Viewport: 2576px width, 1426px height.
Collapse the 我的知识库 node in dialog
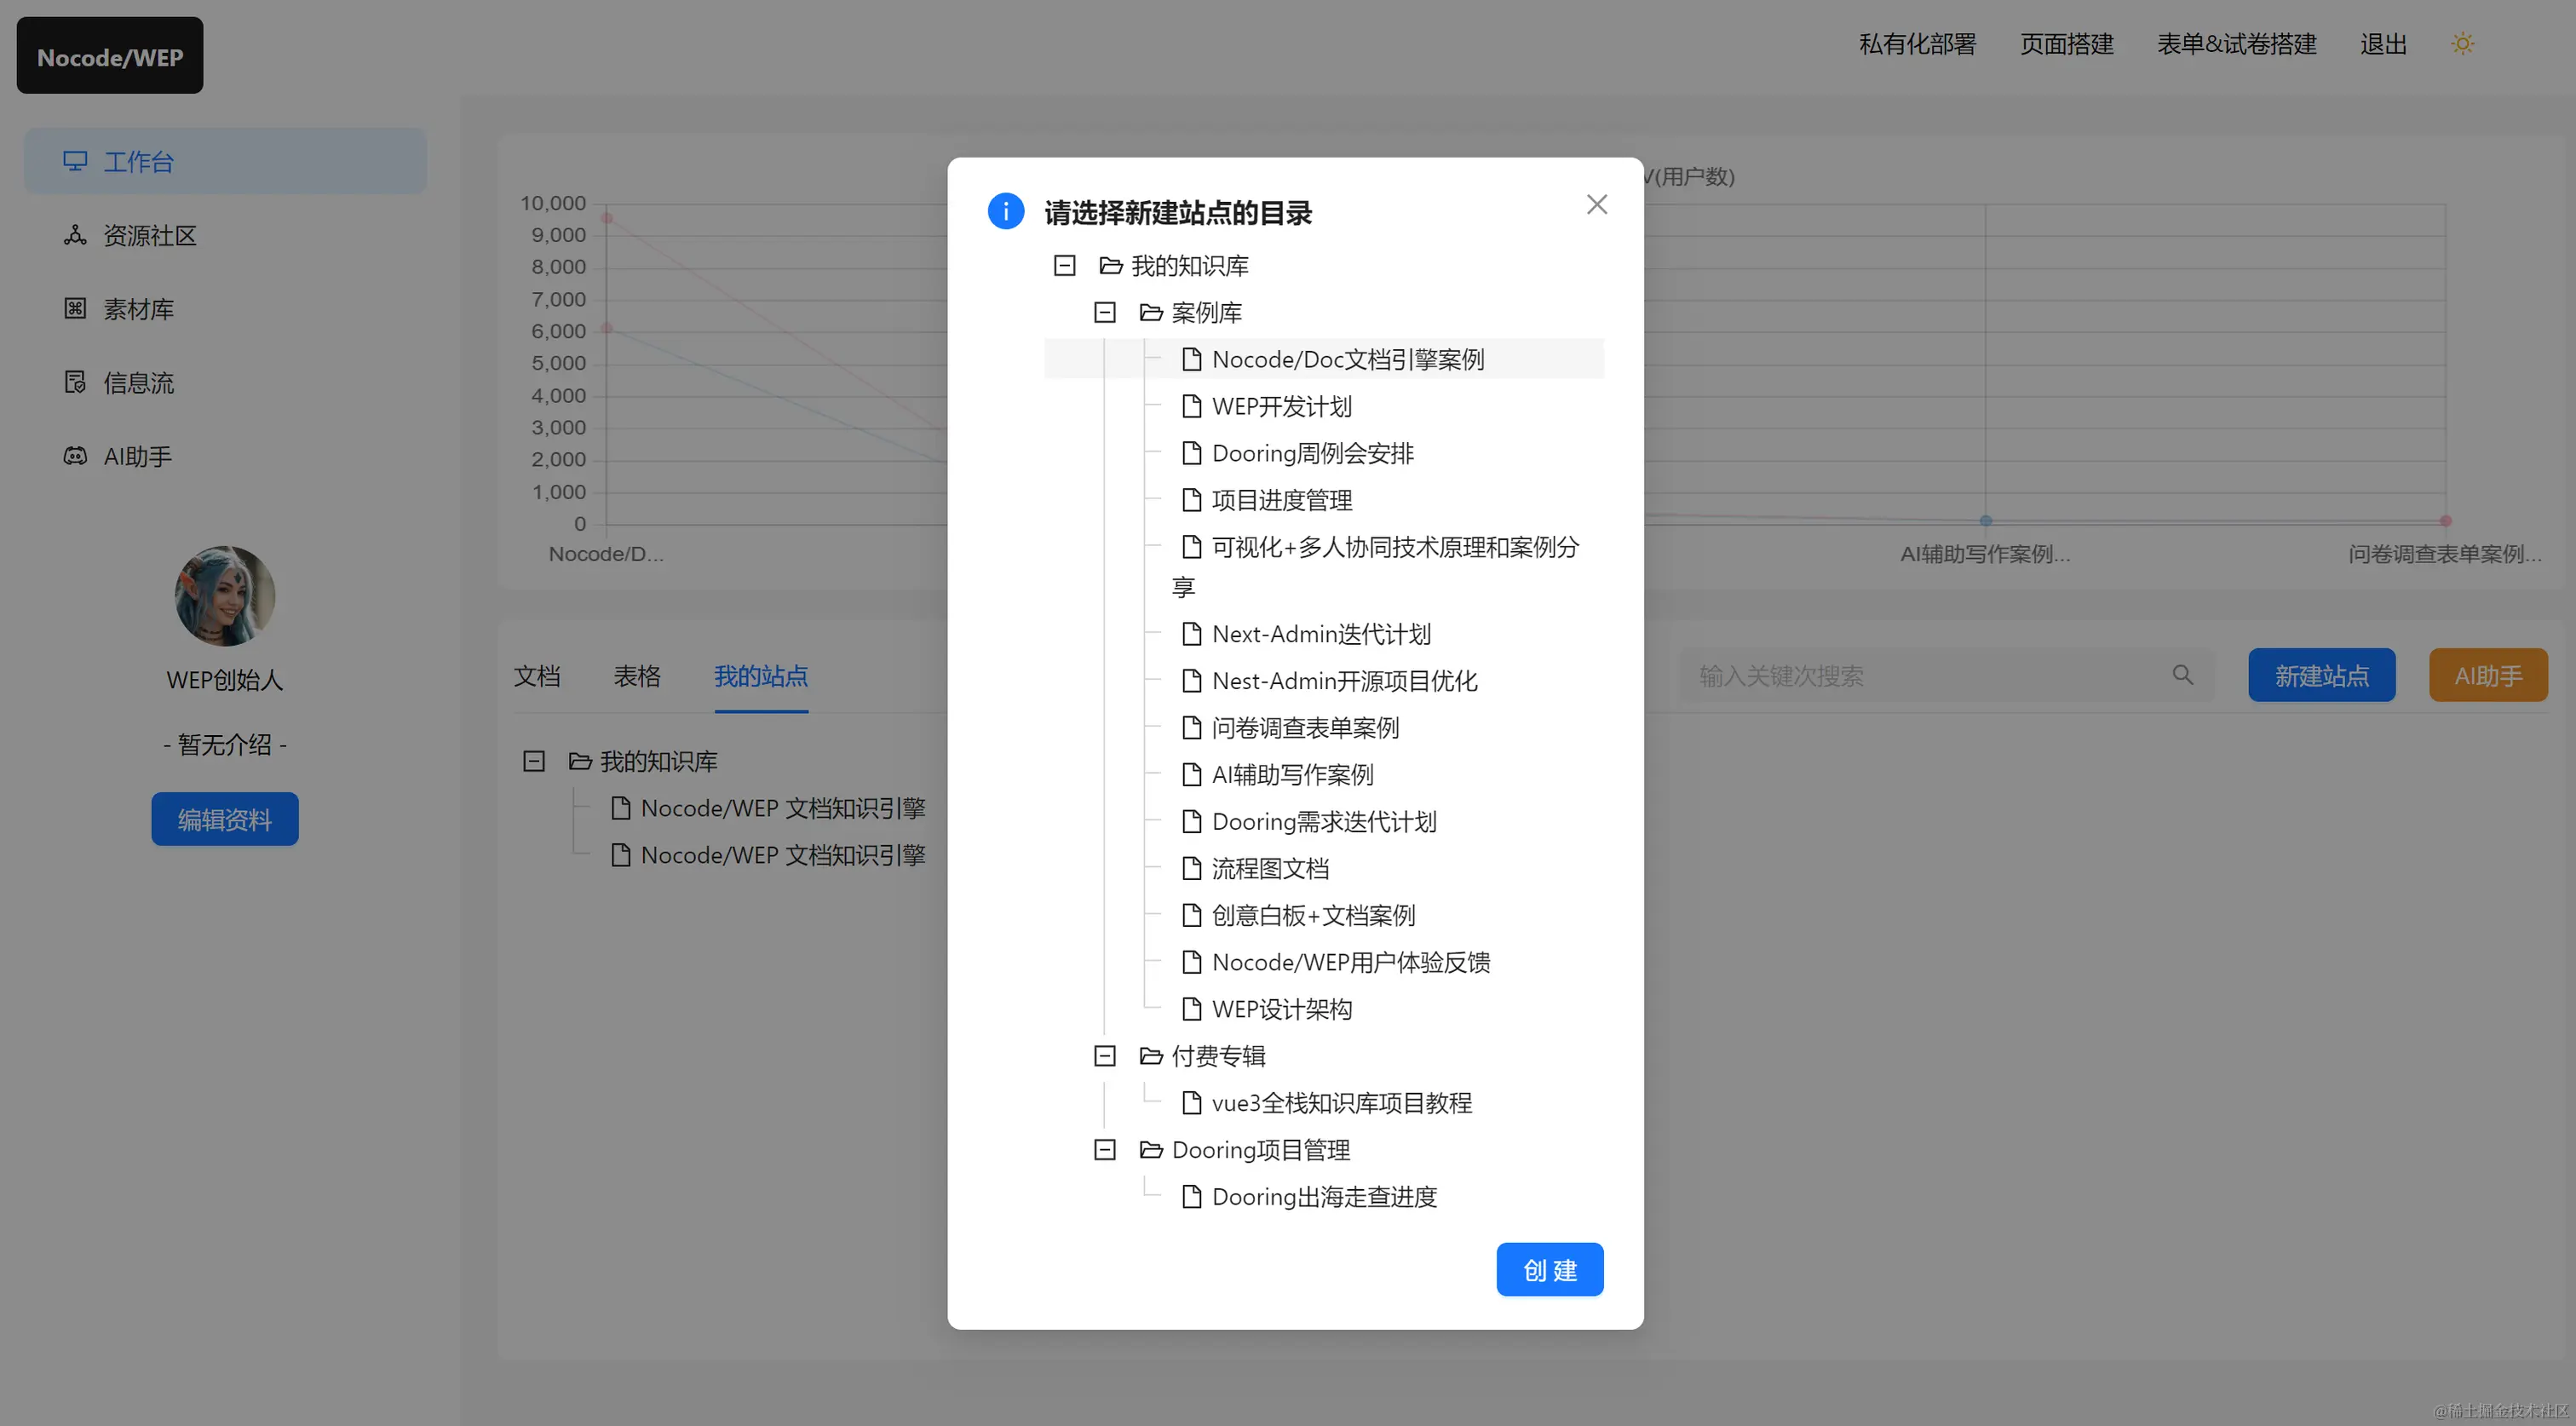point(1065,266)
